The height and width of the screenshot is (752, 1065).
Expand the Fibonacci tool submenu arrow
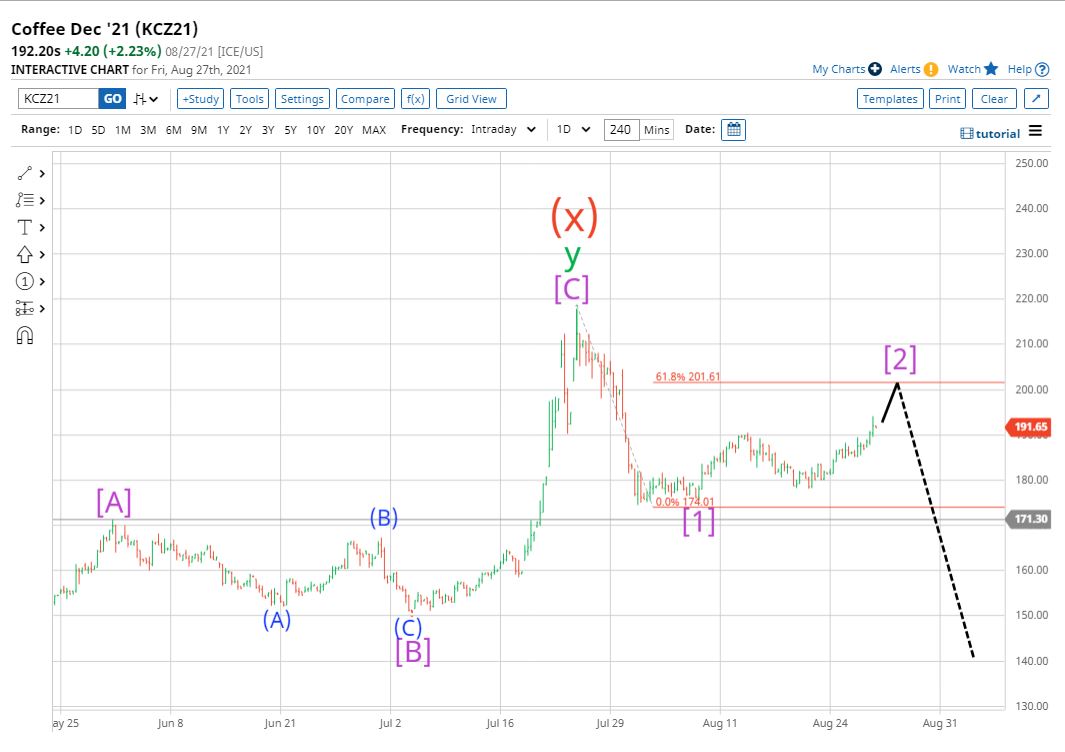42,200
